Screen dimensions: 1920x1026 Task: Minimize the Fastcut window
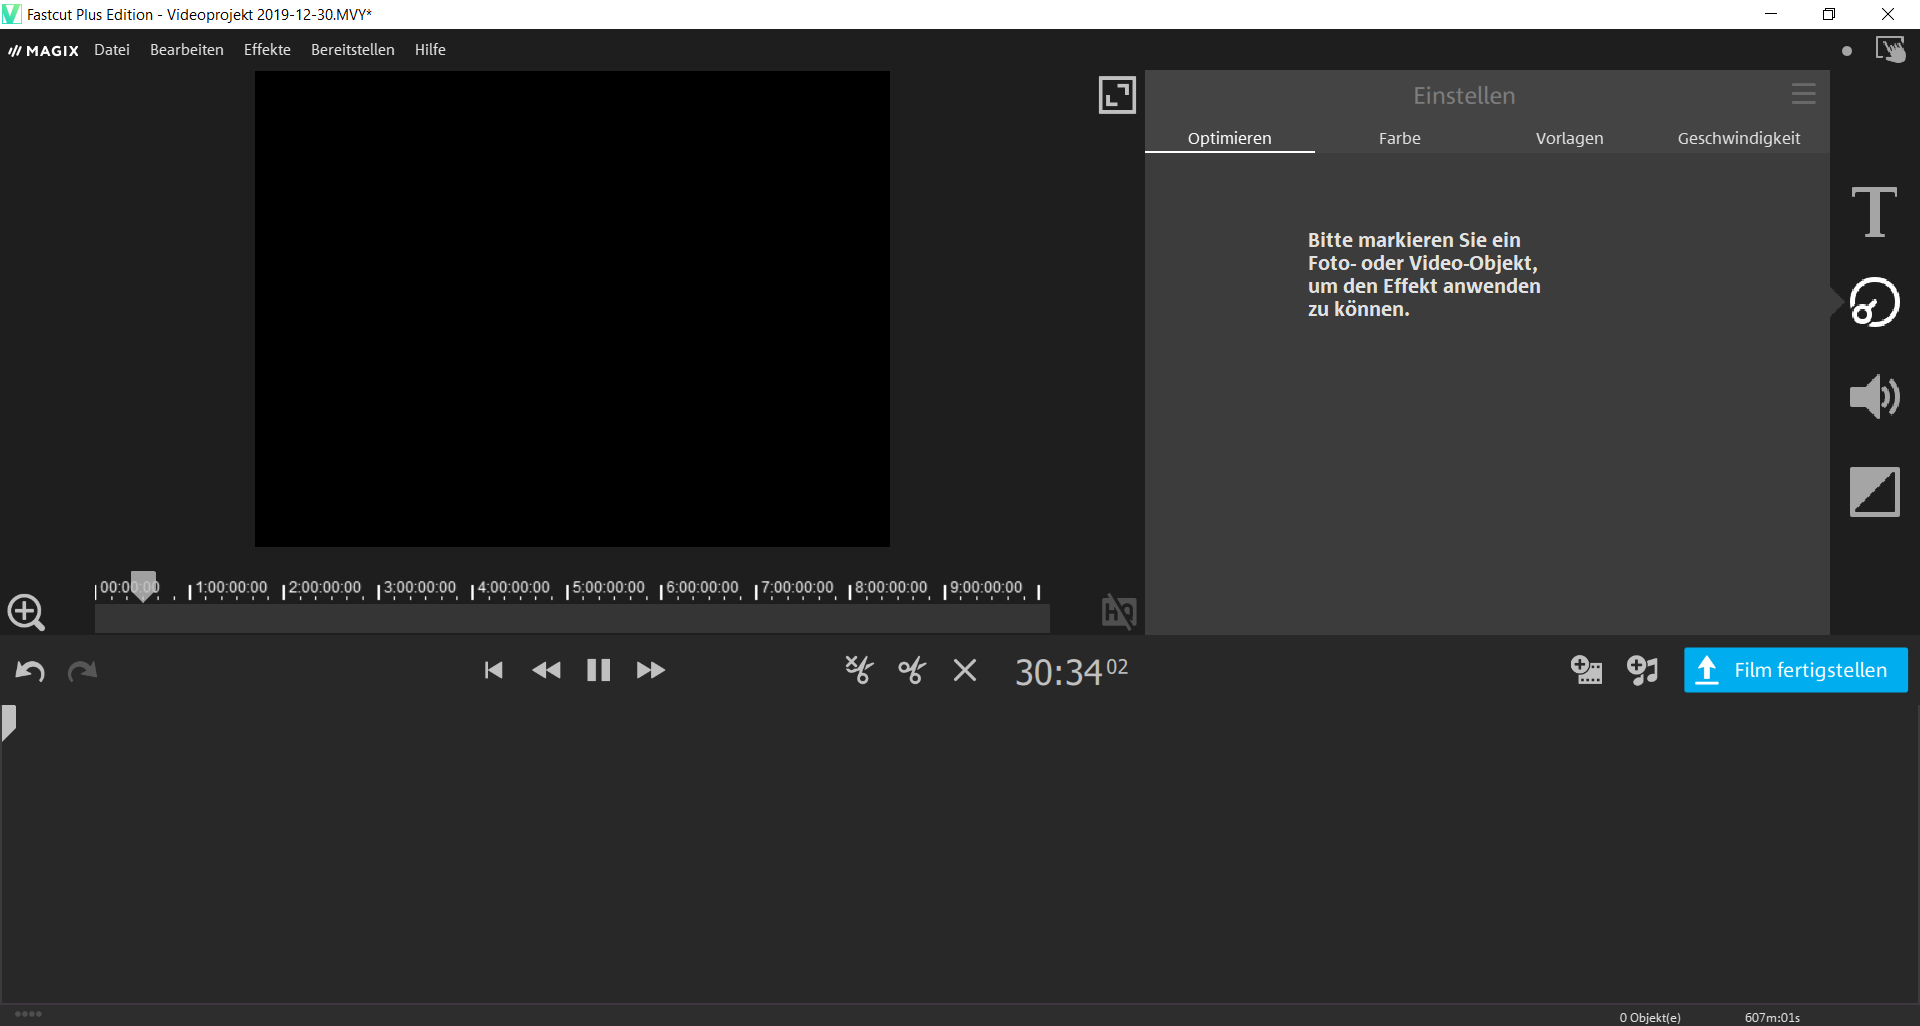click(1771, 14)
